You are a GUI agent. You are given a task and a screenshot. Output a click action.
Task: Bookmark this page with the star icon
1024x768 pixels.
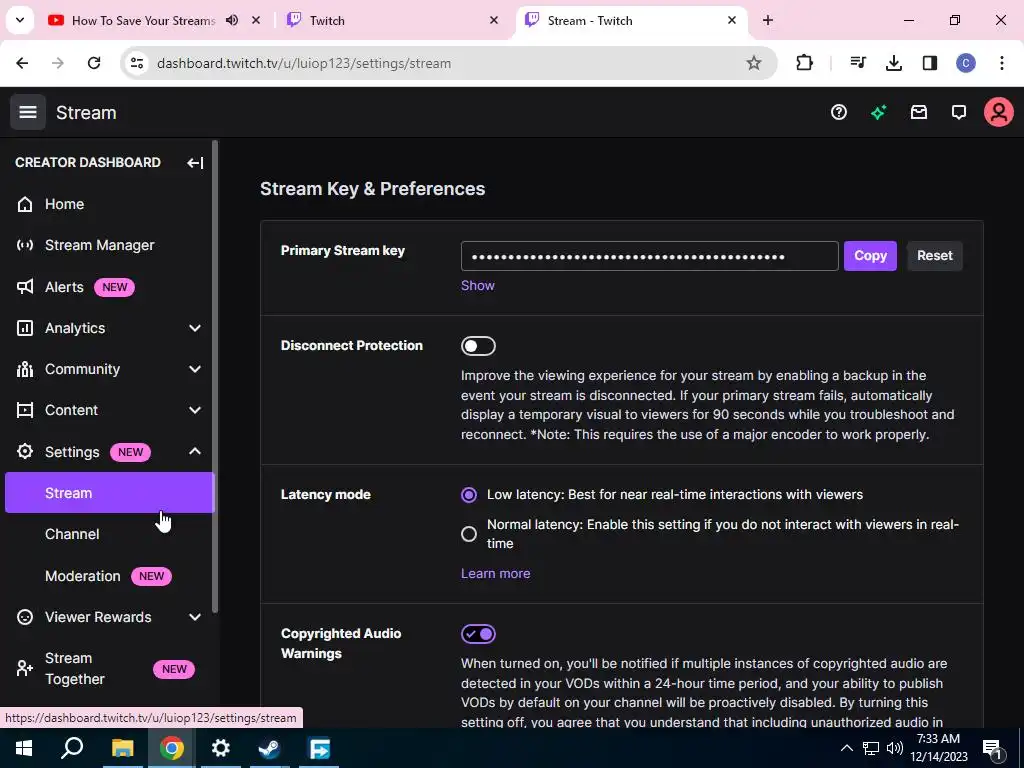coord(754,63)
